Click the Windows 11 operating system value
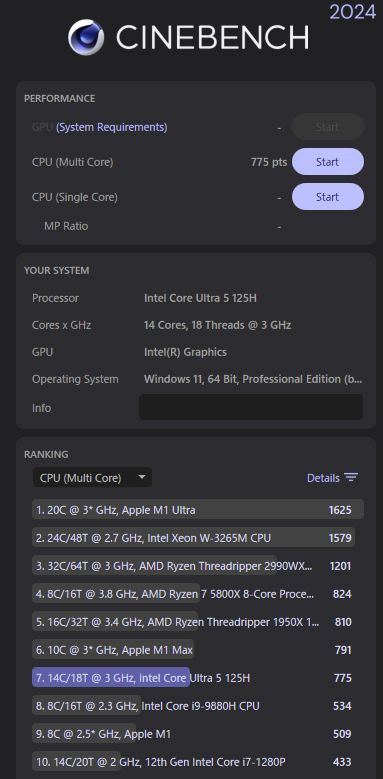Image resolution: width=383 pixels, height=779 pixels. (253, 379)
